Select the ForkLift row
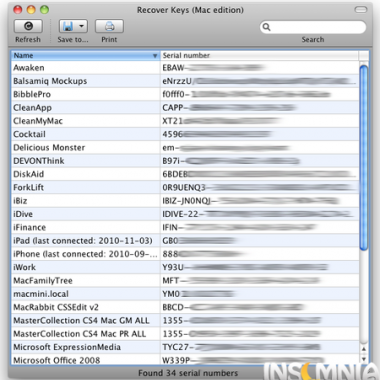The height and width of the screenshot is (380, 380). click(x=185, y=188)
